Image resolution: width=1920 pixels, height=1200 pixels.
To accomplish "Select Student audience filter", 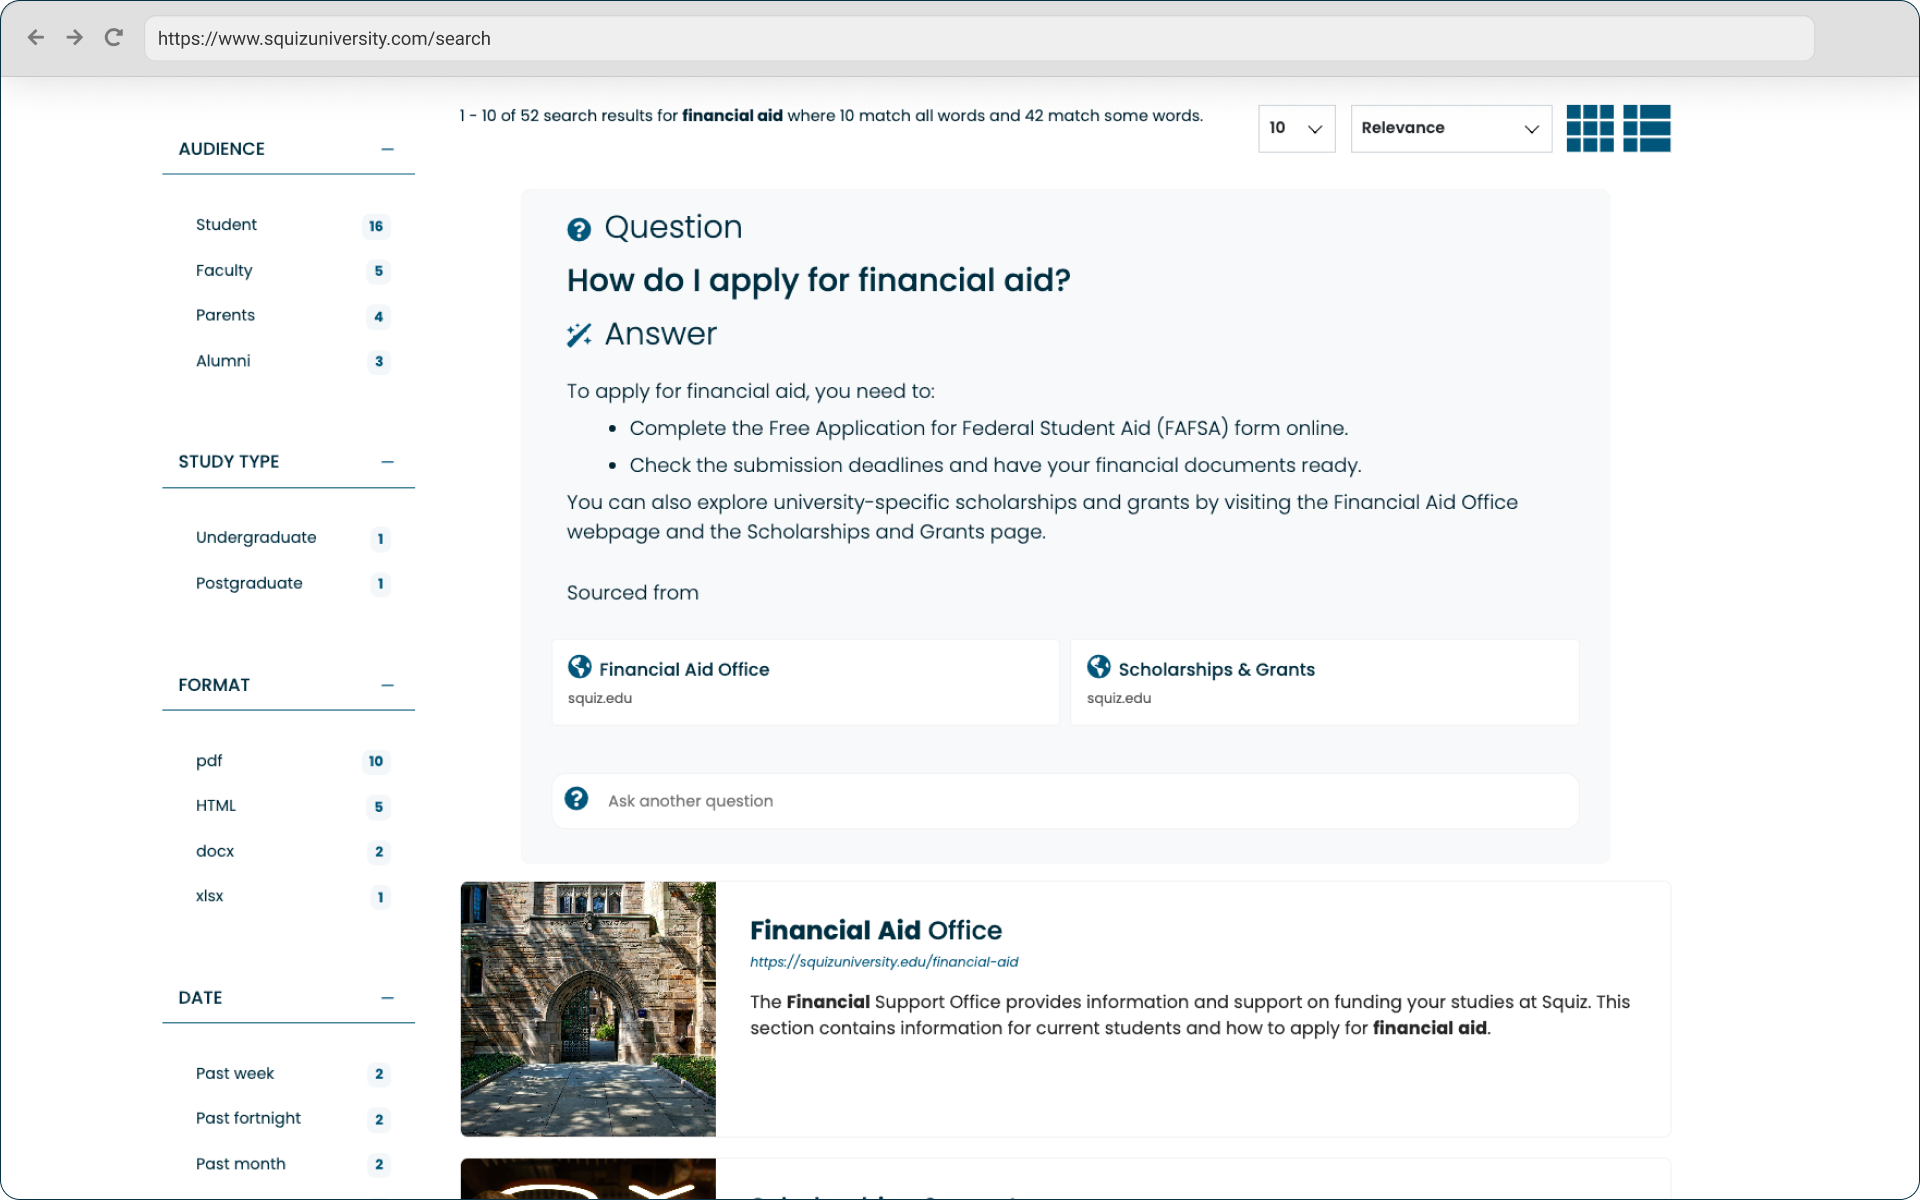I will point(225,224).
